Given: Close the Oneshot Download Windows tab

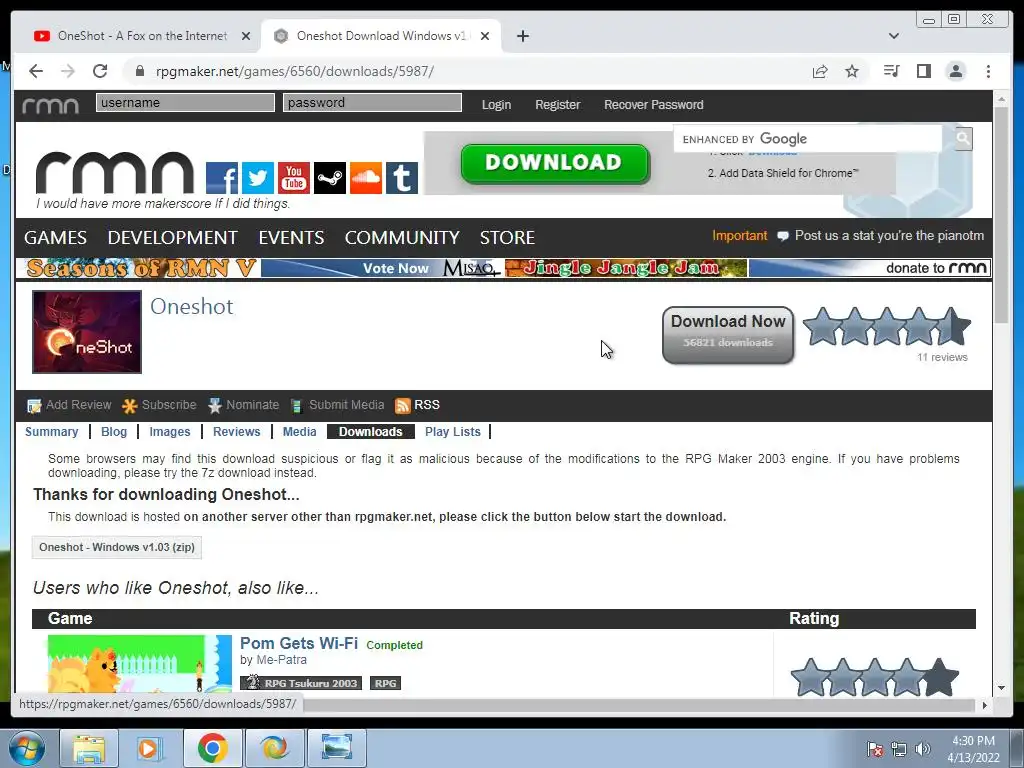Looking at the screenshot, I should (485, 36).
